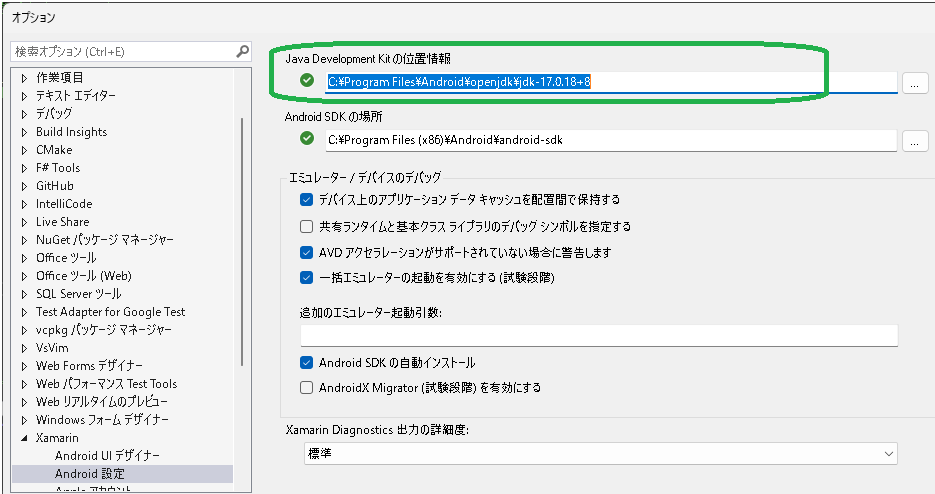Enable AndroidX Migrator (試験段階) checkbox
Image resolution: width=935 pixels, height=494 pixels.
tap(307, 387)
